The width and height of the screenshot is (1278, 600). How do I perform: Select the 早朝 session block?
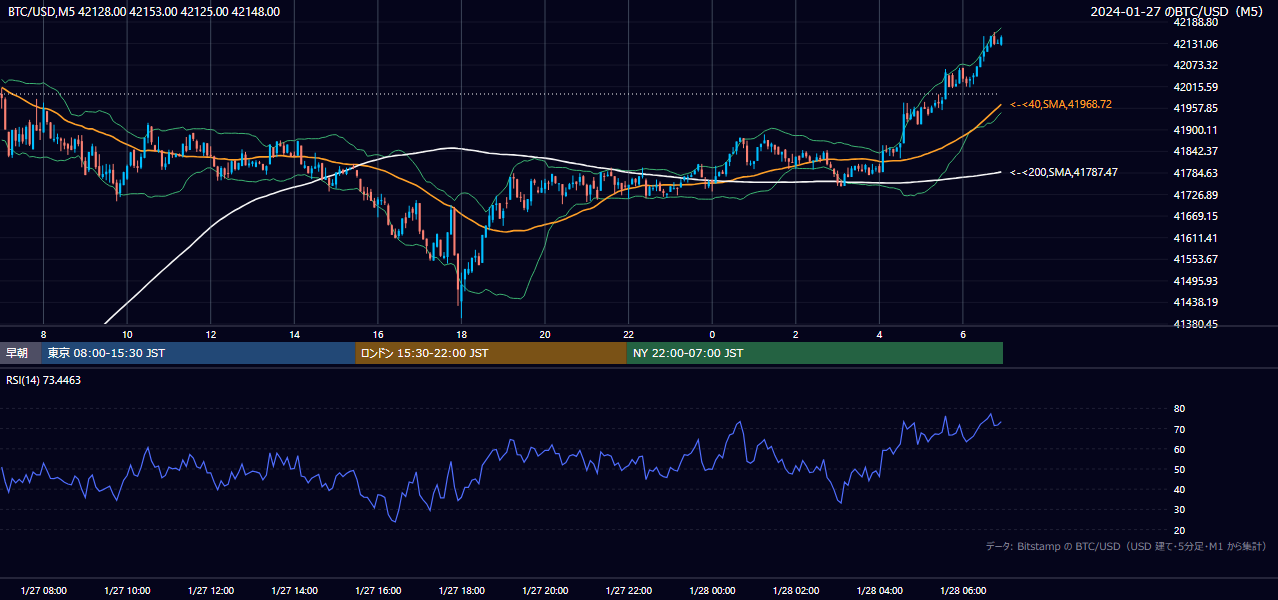21,353
